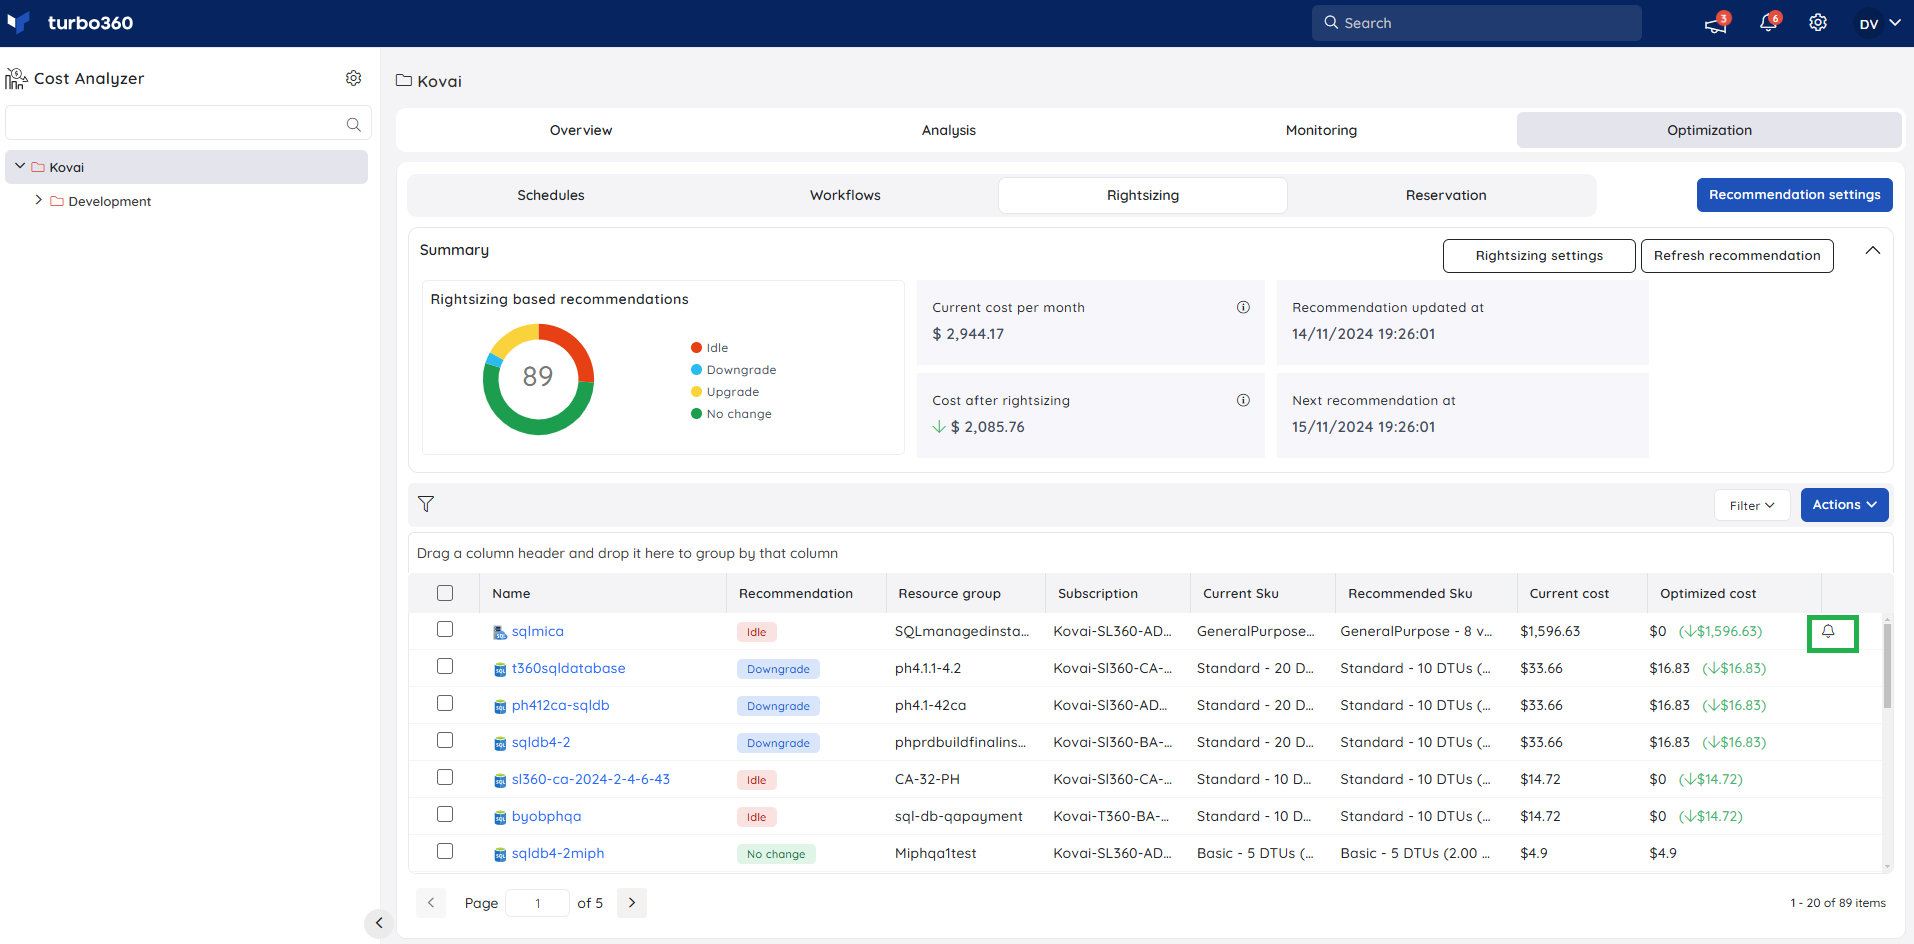1914x944 pixels.
Task: Click the sidebar search magnifier icon
Action: click(x=353, y=124)
